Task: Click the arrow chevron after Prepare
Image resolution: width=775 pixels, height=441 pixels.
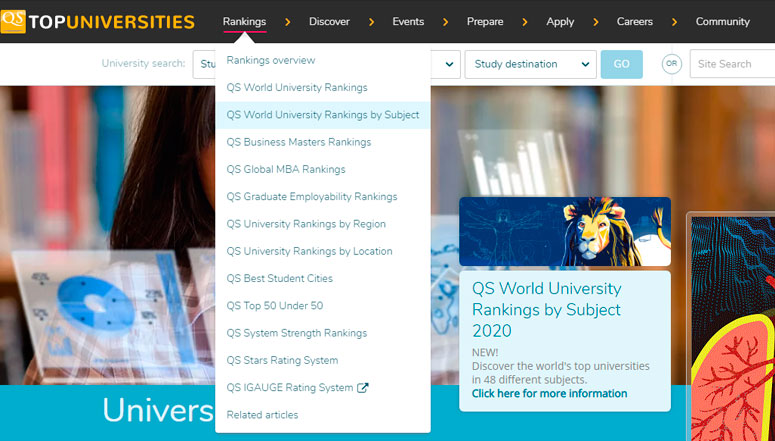Action: coord(524,22)
